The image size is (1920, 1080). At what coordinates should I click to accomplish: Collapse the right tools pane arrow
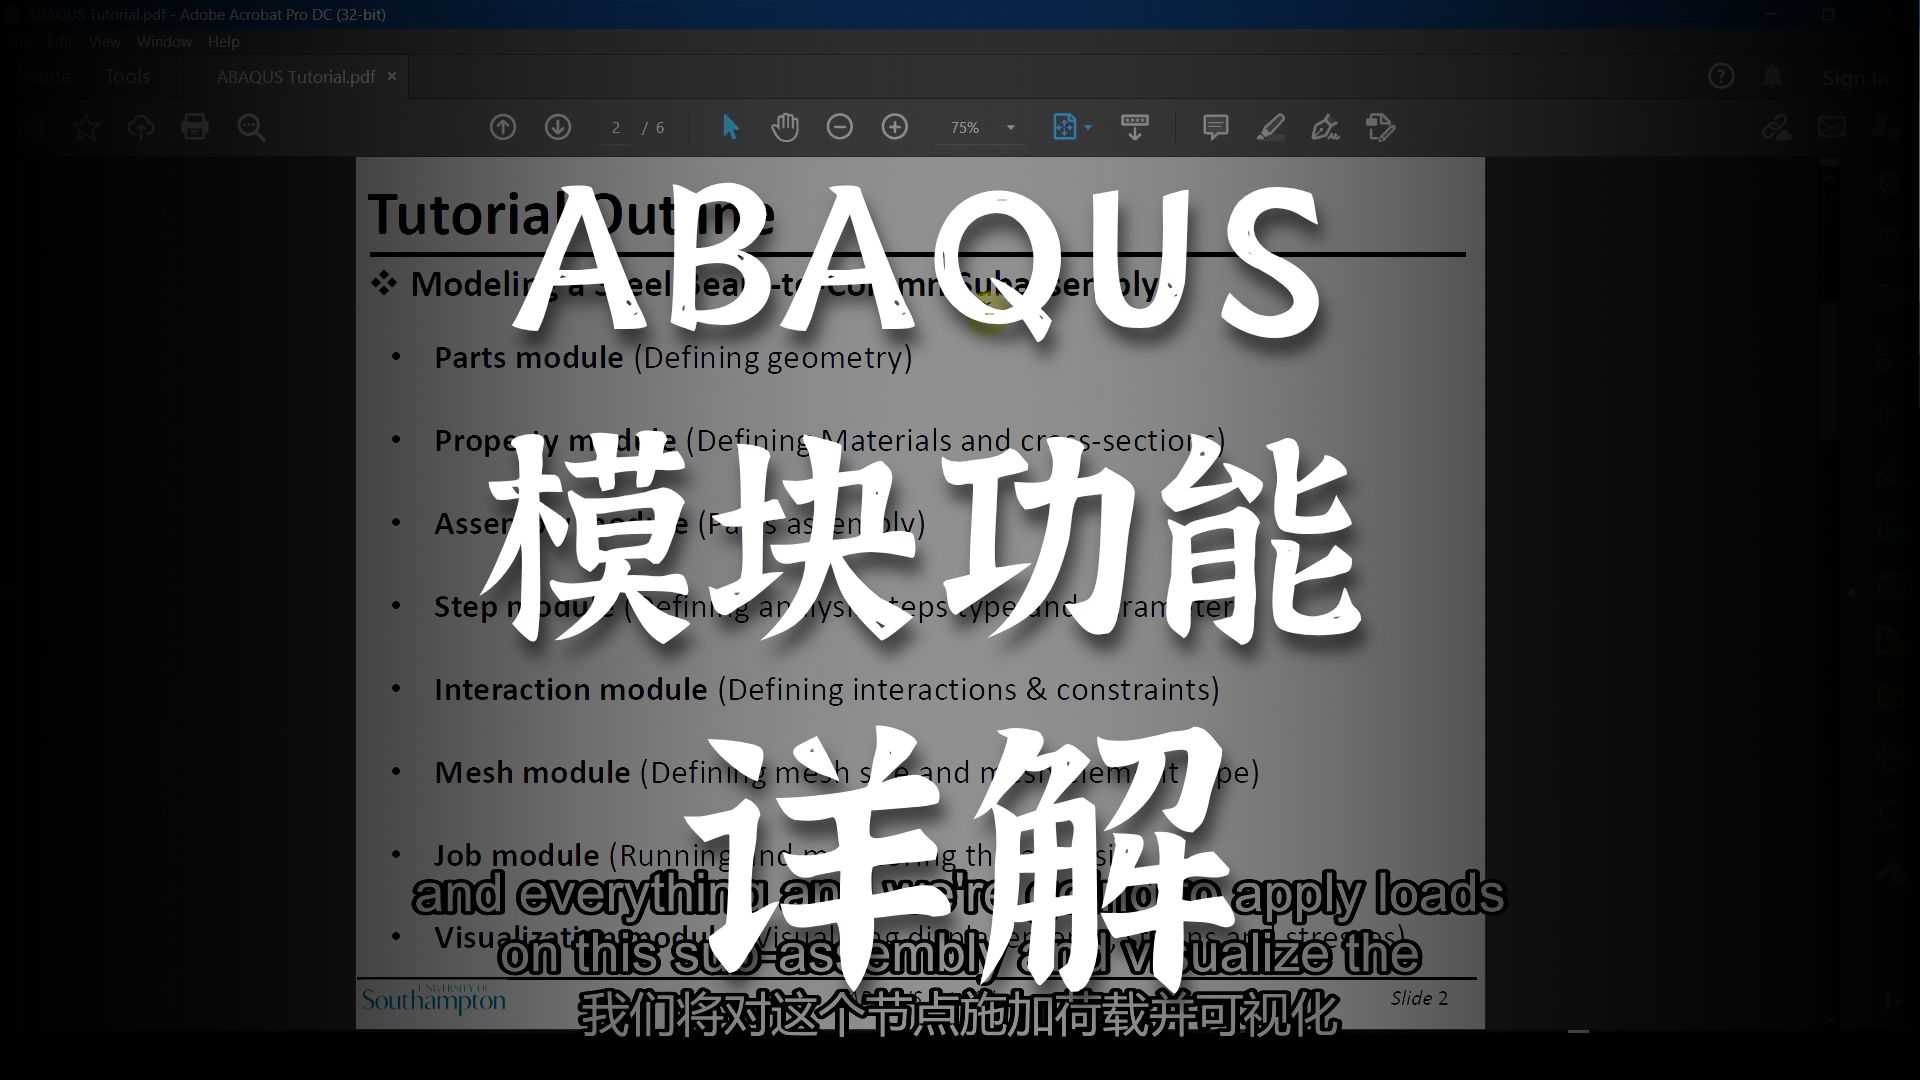coord(1851,592)
